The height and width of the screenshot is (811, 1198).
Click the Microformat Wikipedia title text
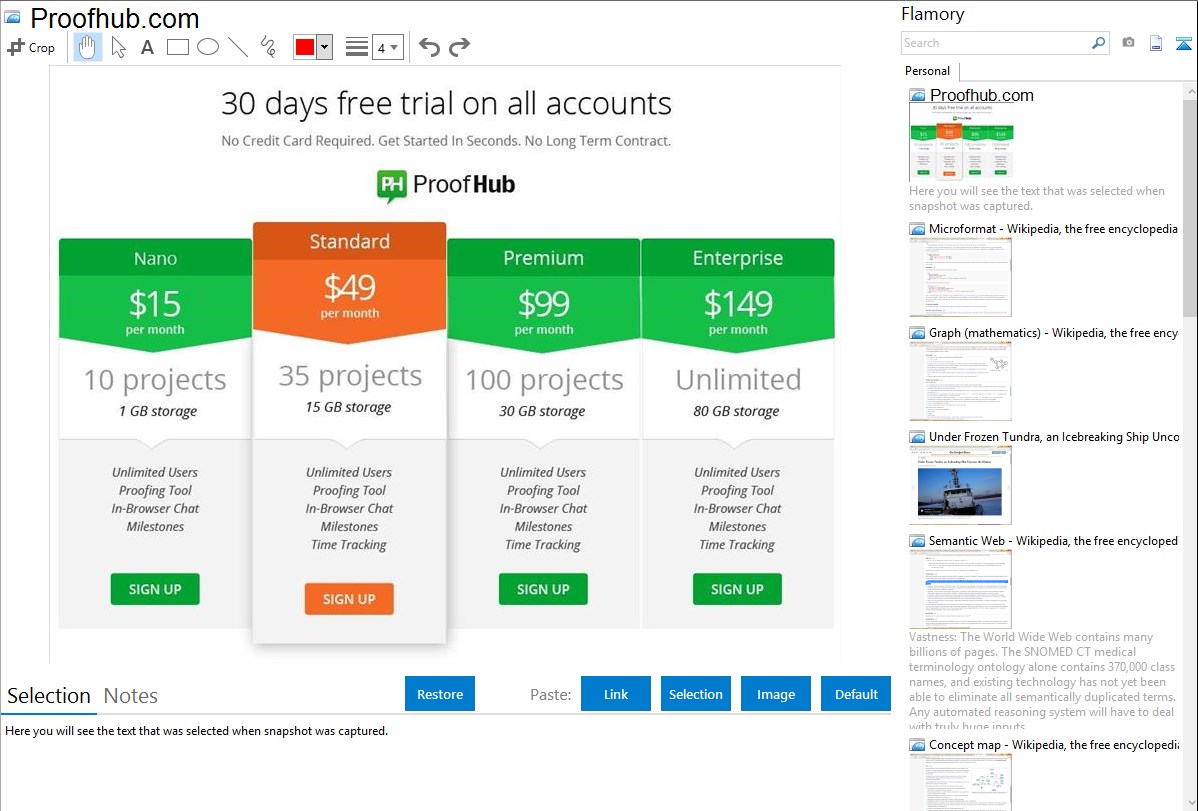pyautogui.click(x=1053, y=229)
